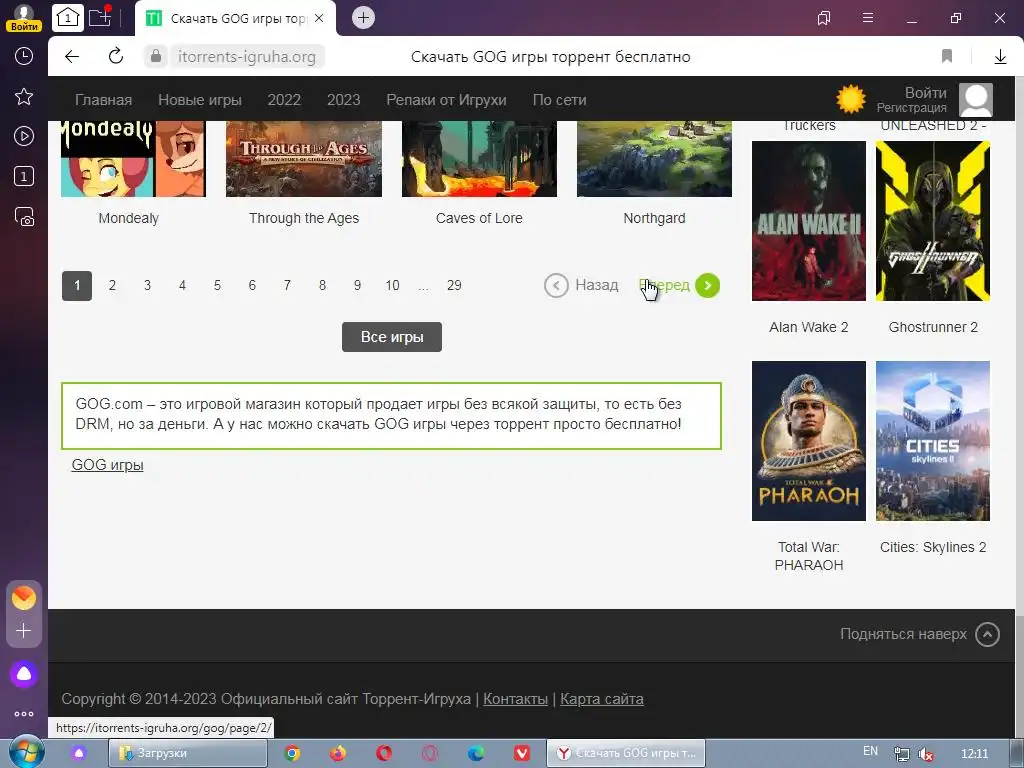
Task: Open browser history clock icon in sidebar
Action: [x=24, y=56]
